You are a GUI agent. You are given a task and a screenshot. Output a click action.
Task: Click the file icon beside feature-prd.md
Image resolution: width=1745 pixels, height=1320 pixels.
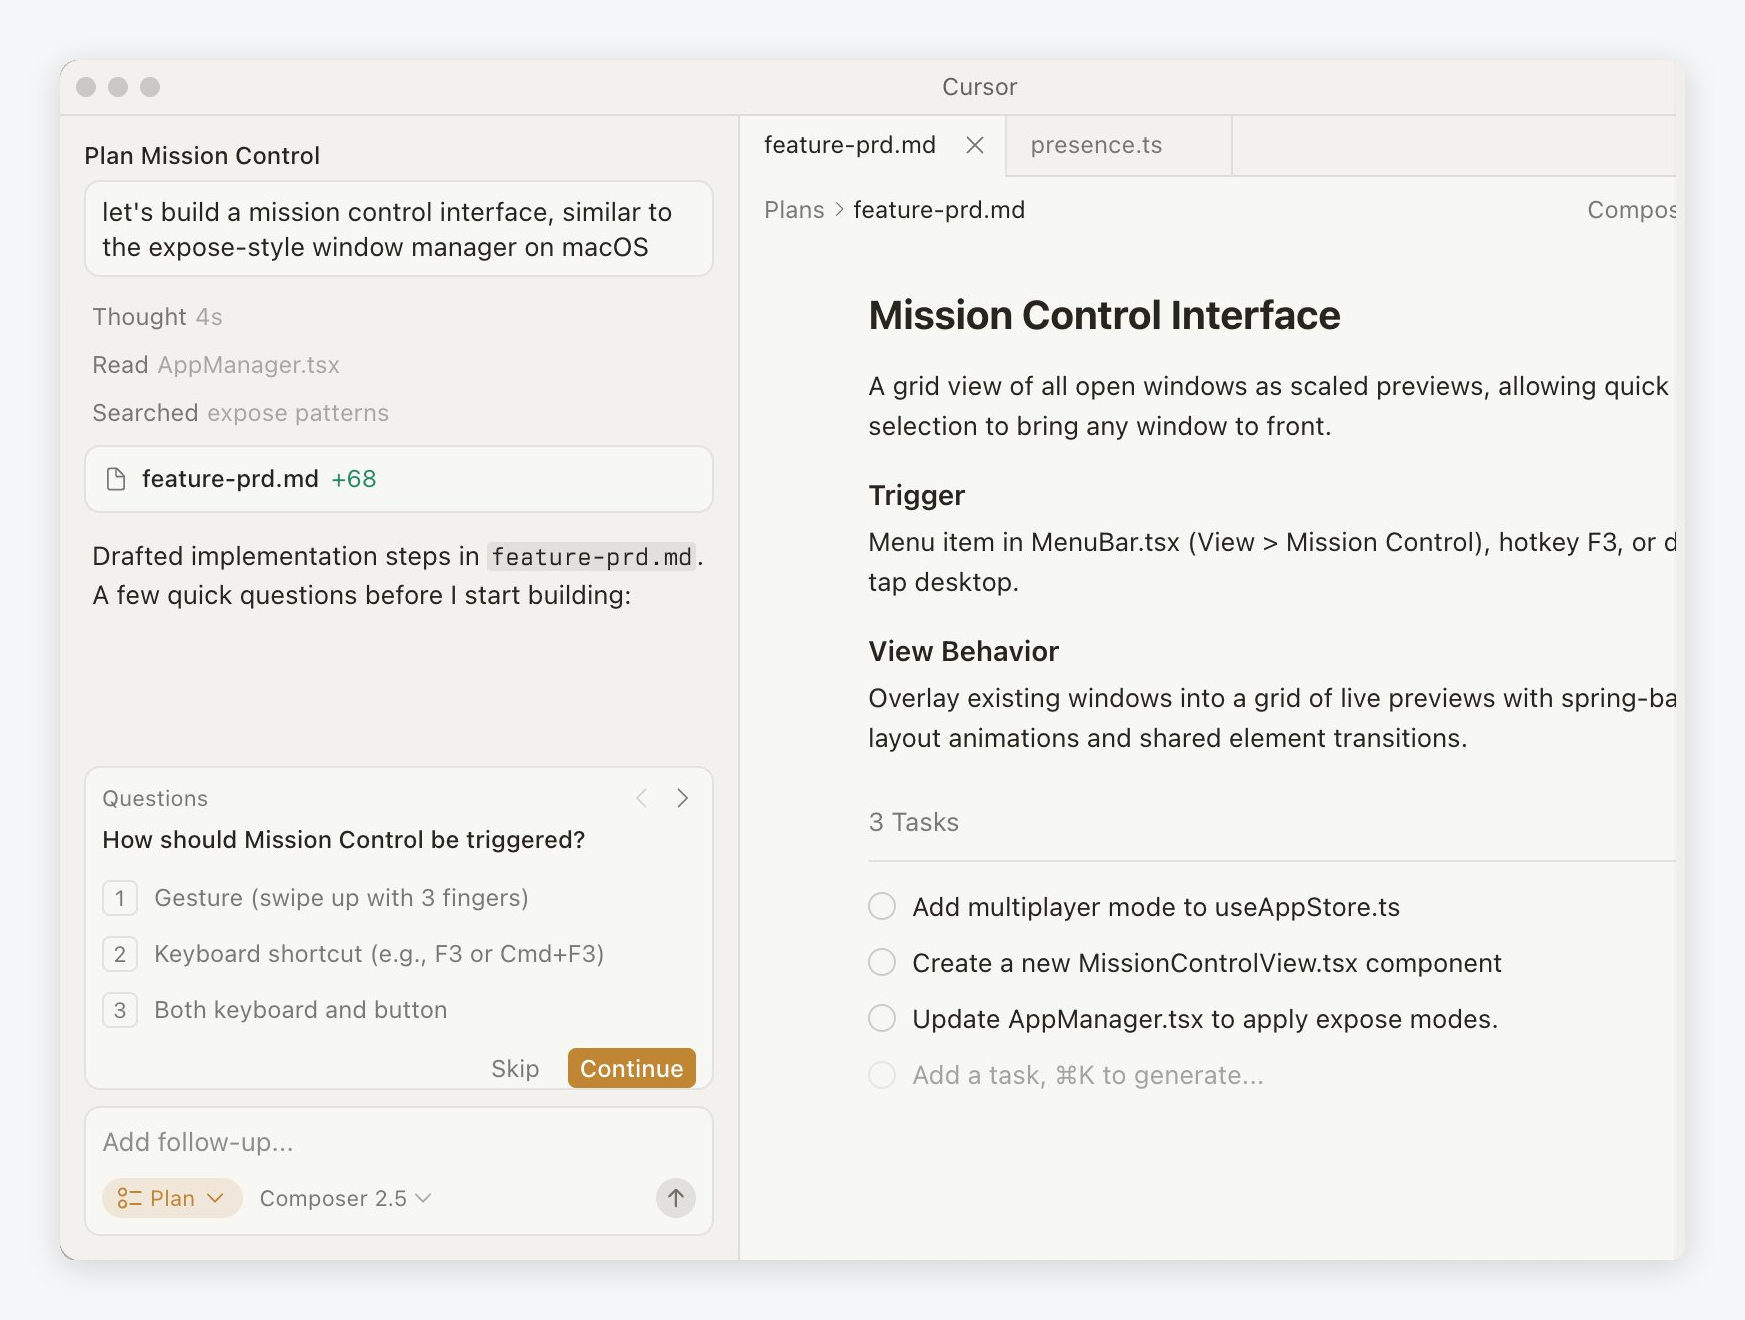click(x=116, y=479)
